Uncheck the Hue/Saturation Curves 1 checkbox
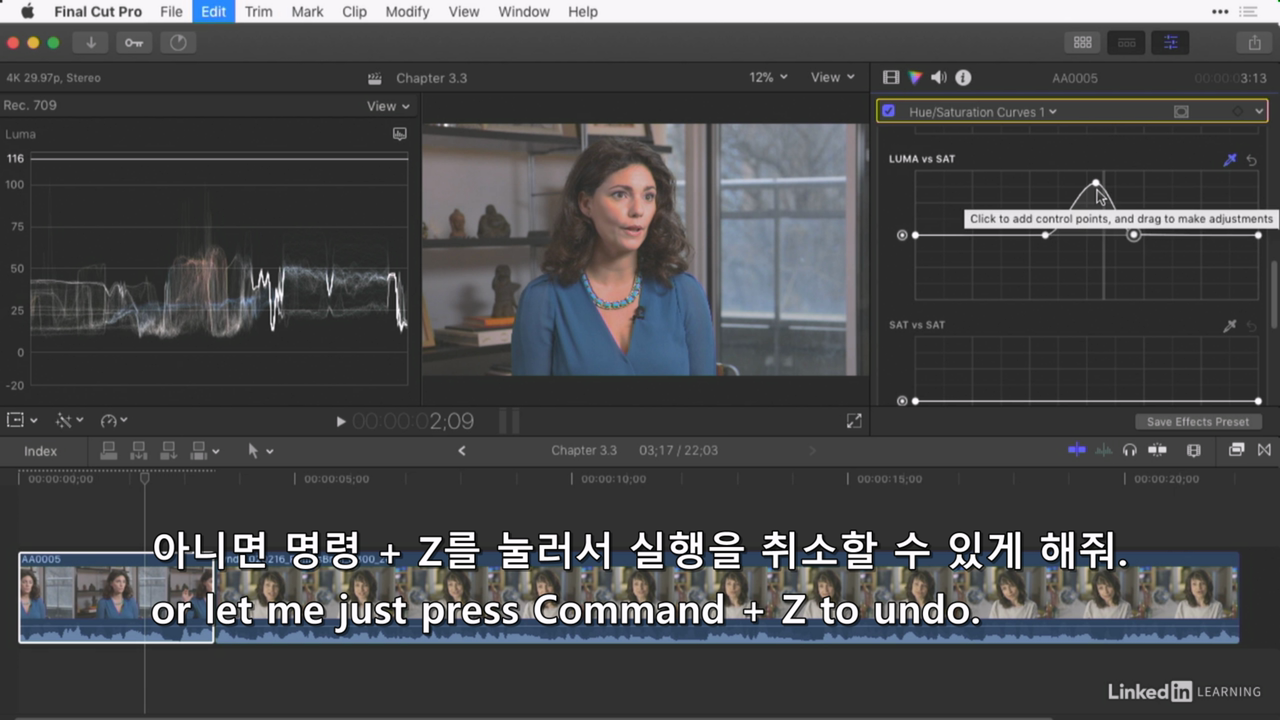1280x720 pixels. click(888, 111)
